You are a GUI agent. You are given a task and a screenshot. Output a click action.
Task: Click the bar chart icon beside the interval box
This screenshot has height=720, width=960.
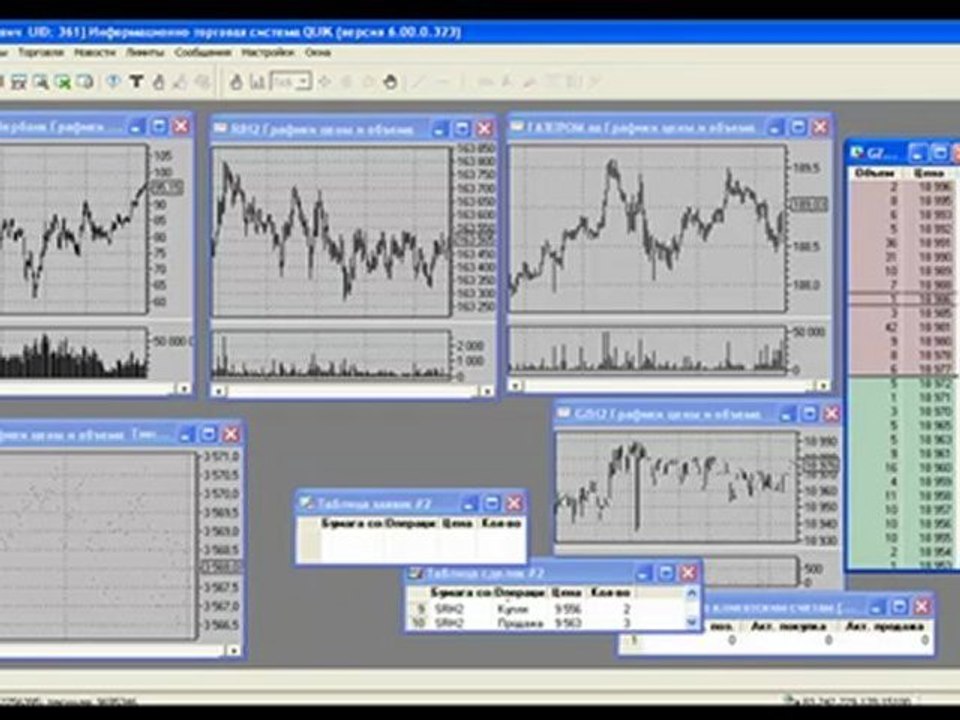(257, 81)
